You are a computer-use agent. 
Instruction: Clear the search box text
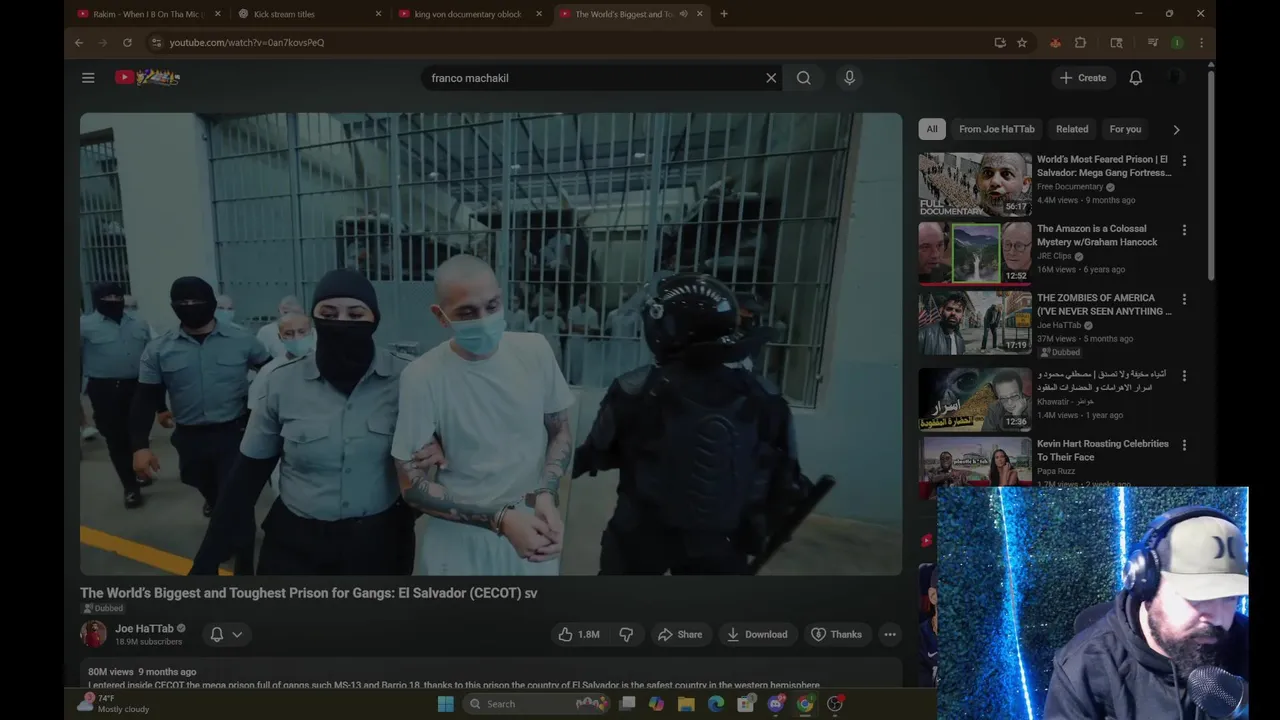point(771,78)
